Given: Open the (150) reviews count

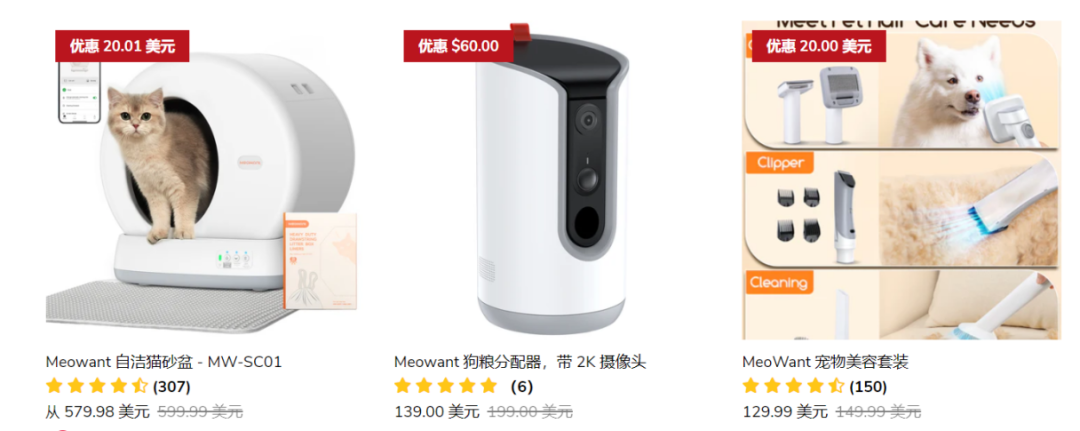Looking at the screenshot, I should [868, 387].
